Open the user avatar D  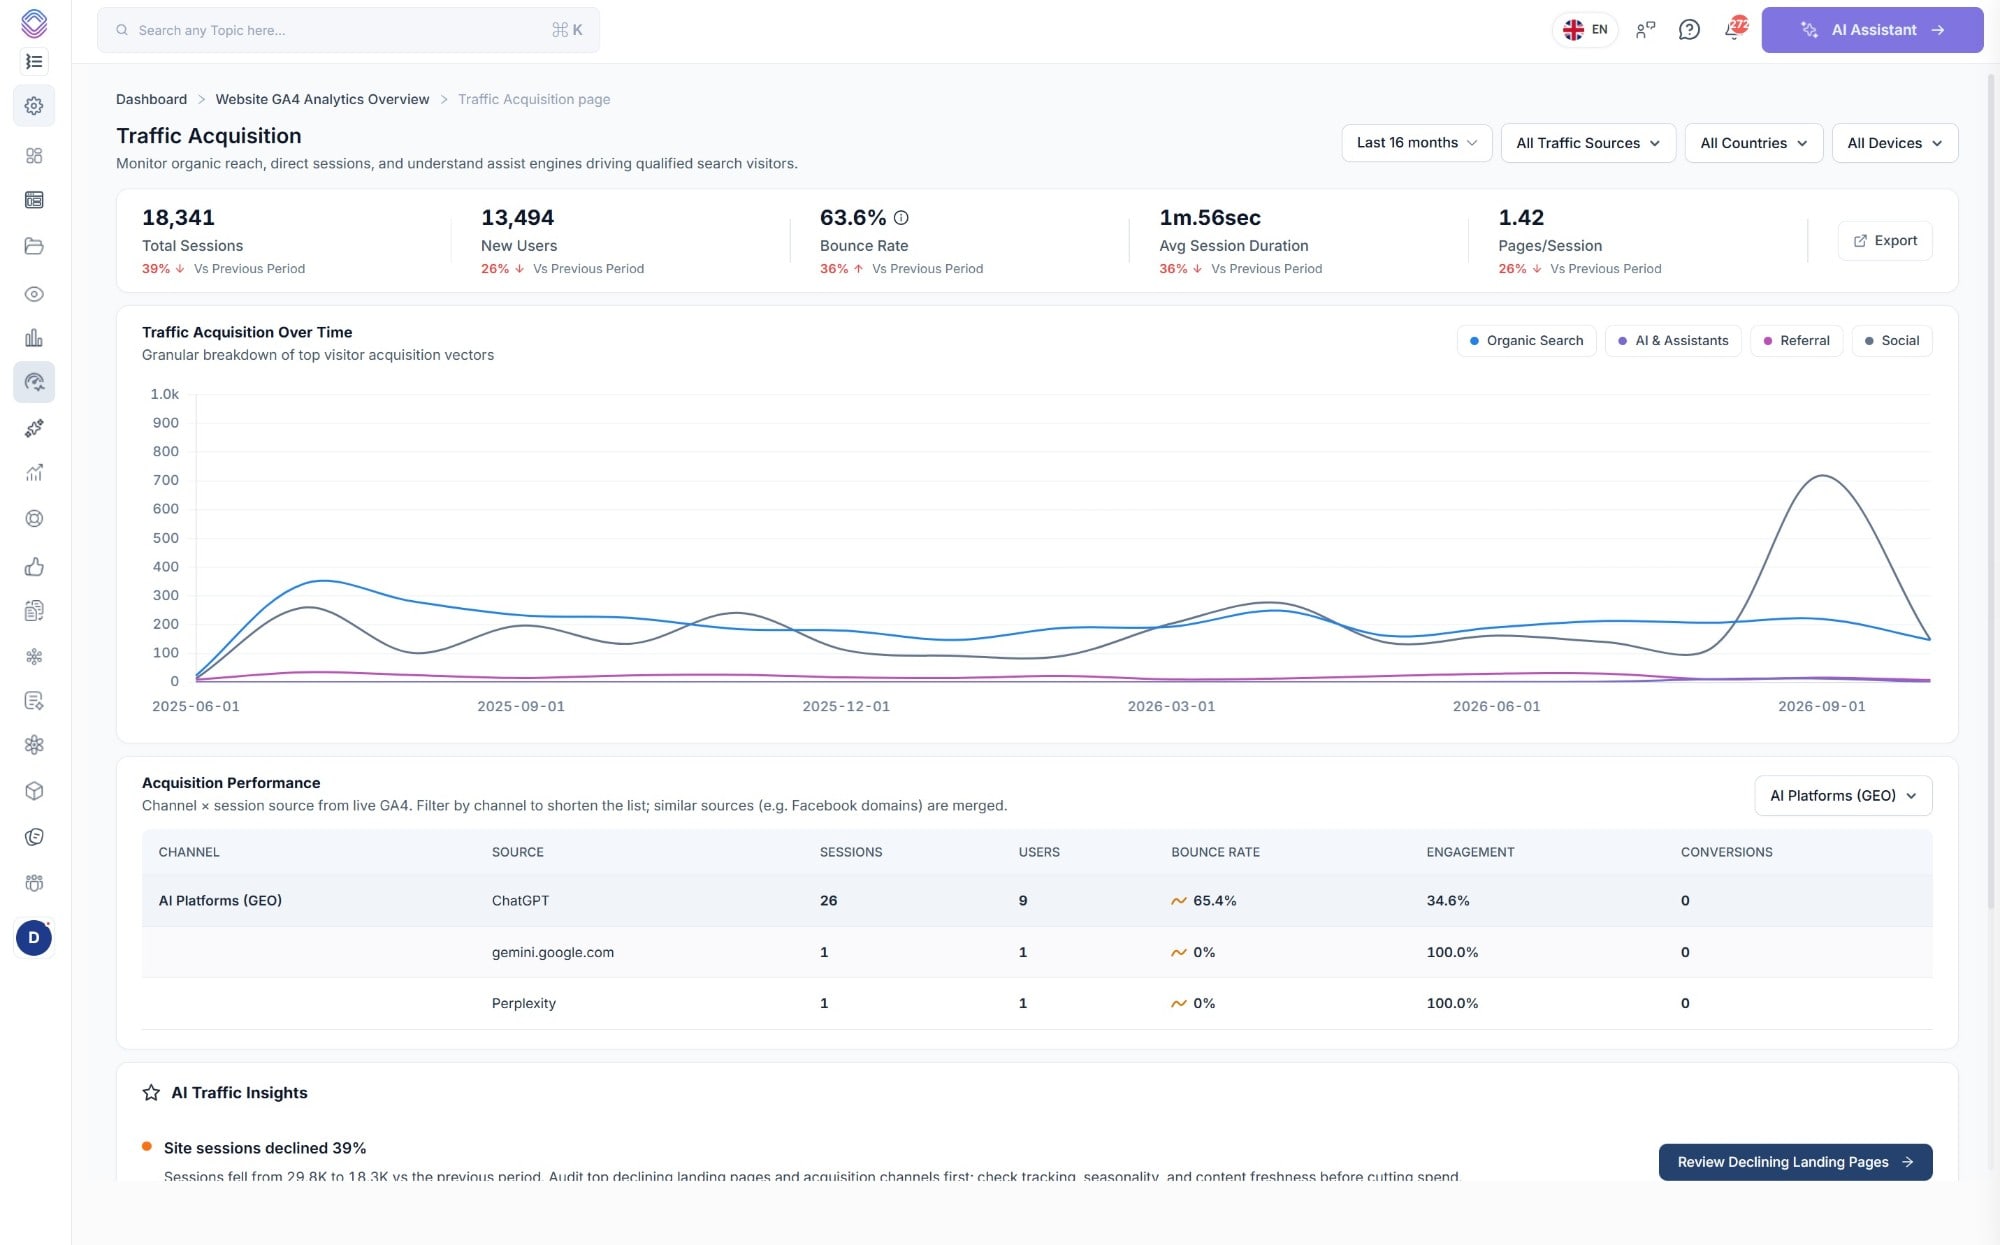coord(34,938)
